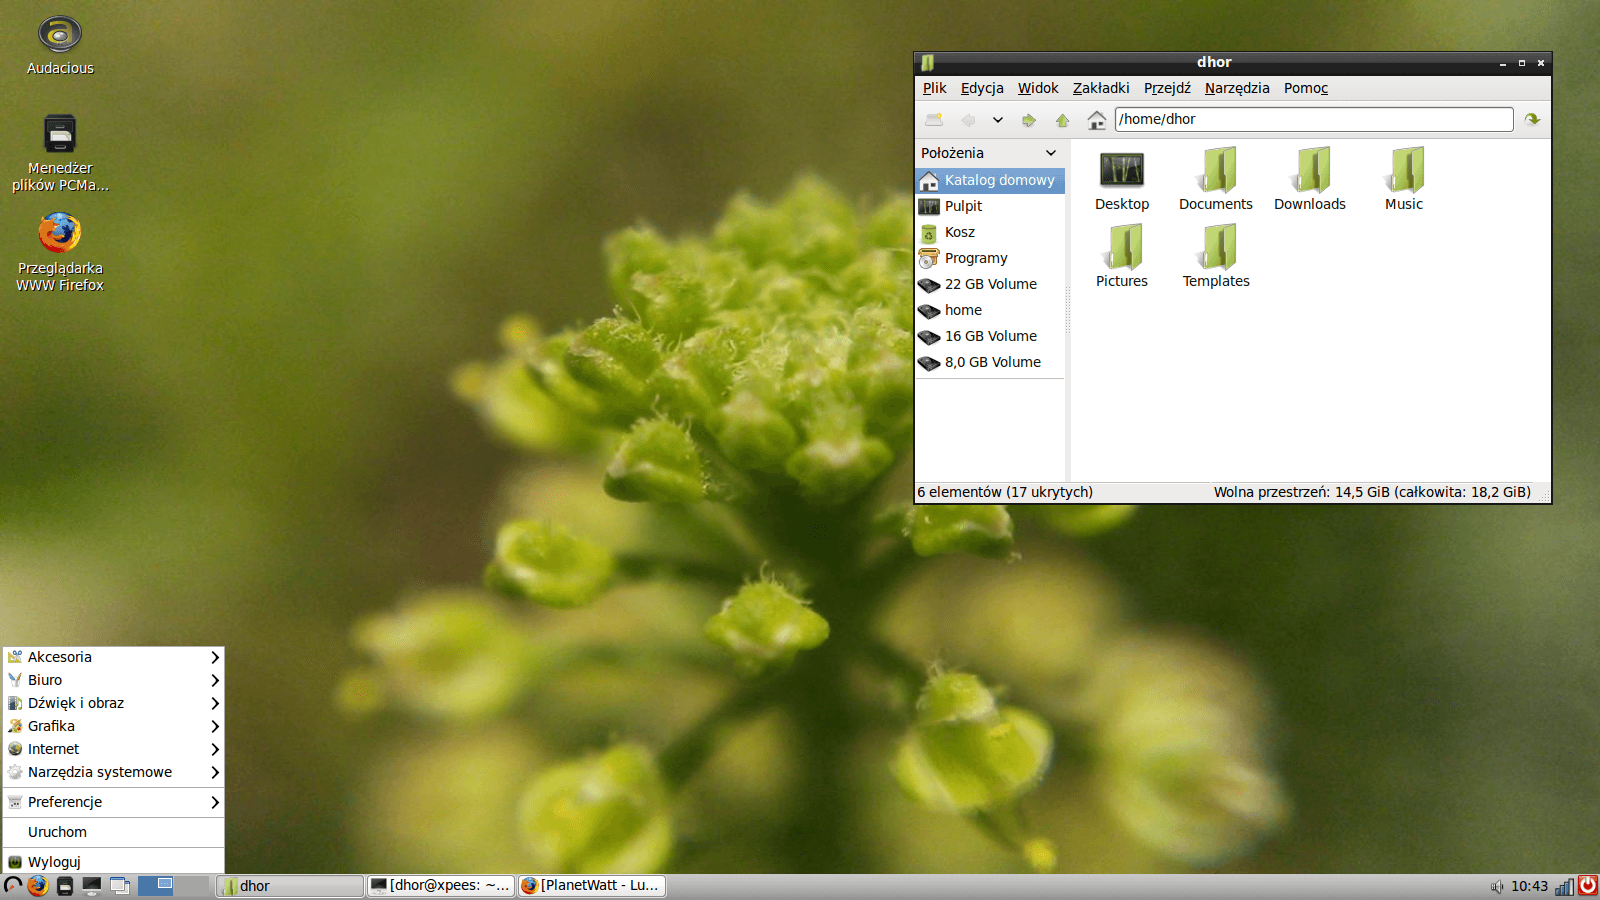Launch Firefox from the desktop icon
The width and height of the screenshot is (1600, 900).
pyautogui.click(x=60, y=252)
